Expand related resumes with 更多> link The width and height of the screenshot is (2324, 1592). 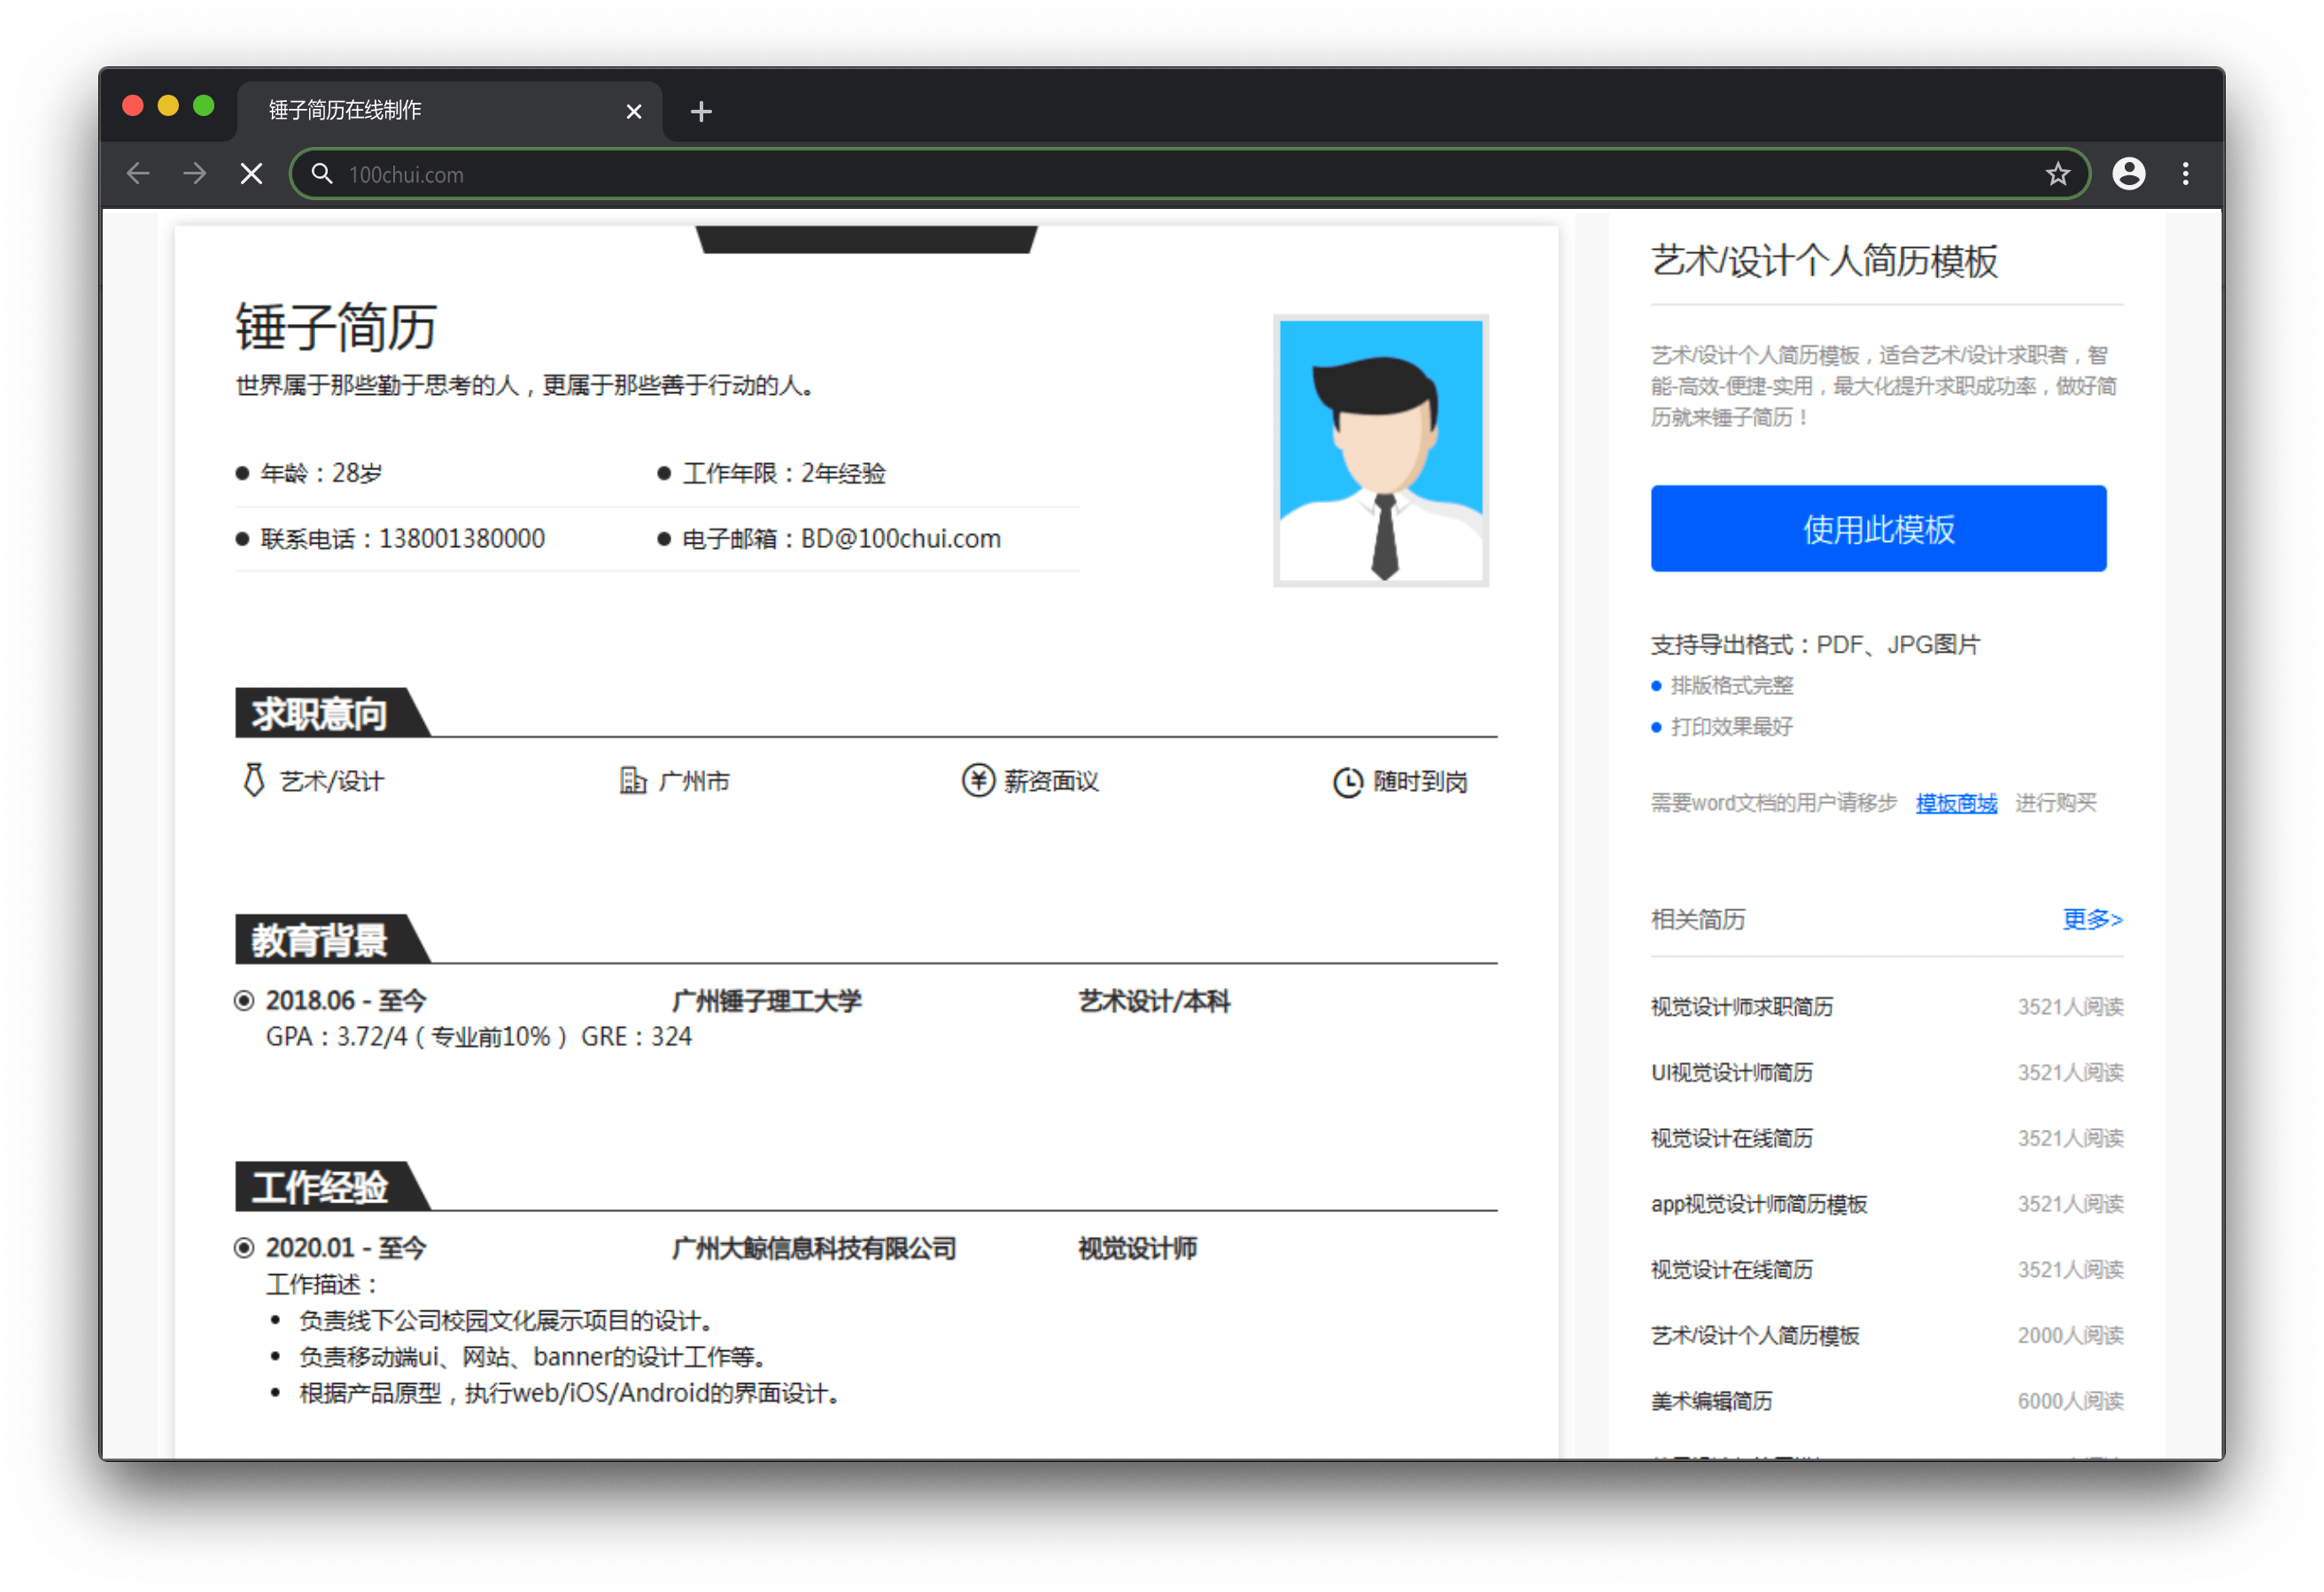point(2091,919)
